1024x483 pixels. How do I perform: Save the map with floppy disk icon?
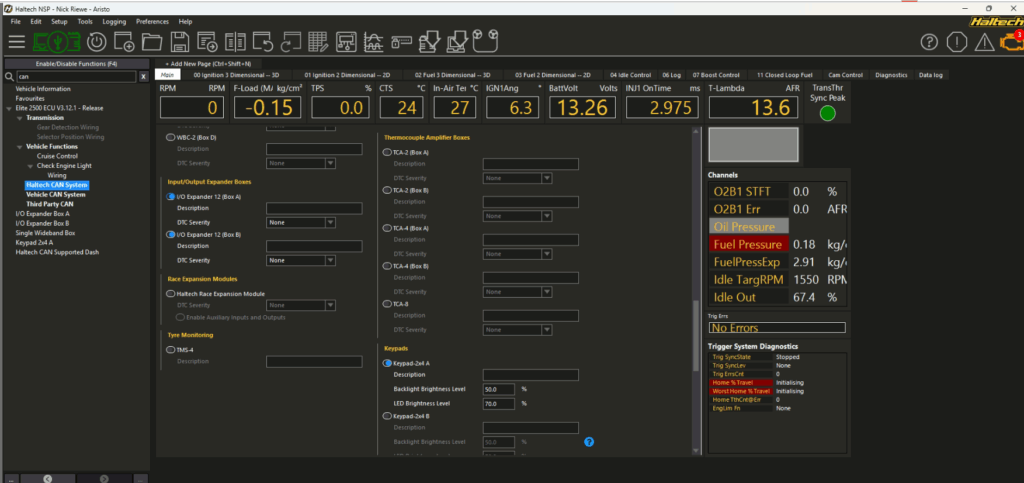[180, 42]
